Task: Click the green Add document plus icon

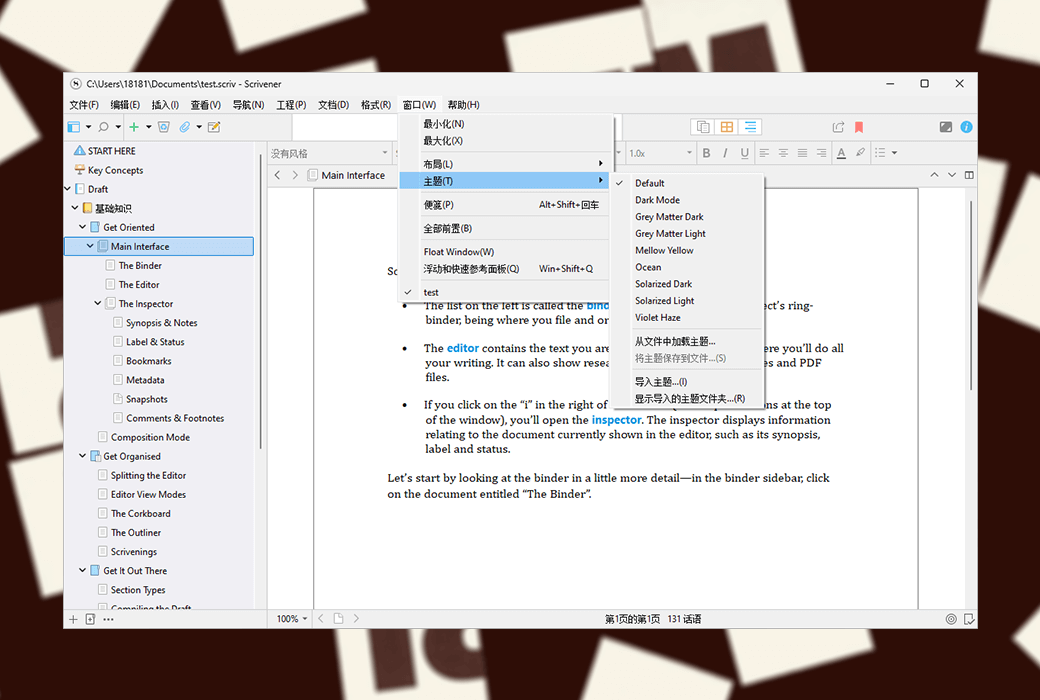Action: coord(134,127)
